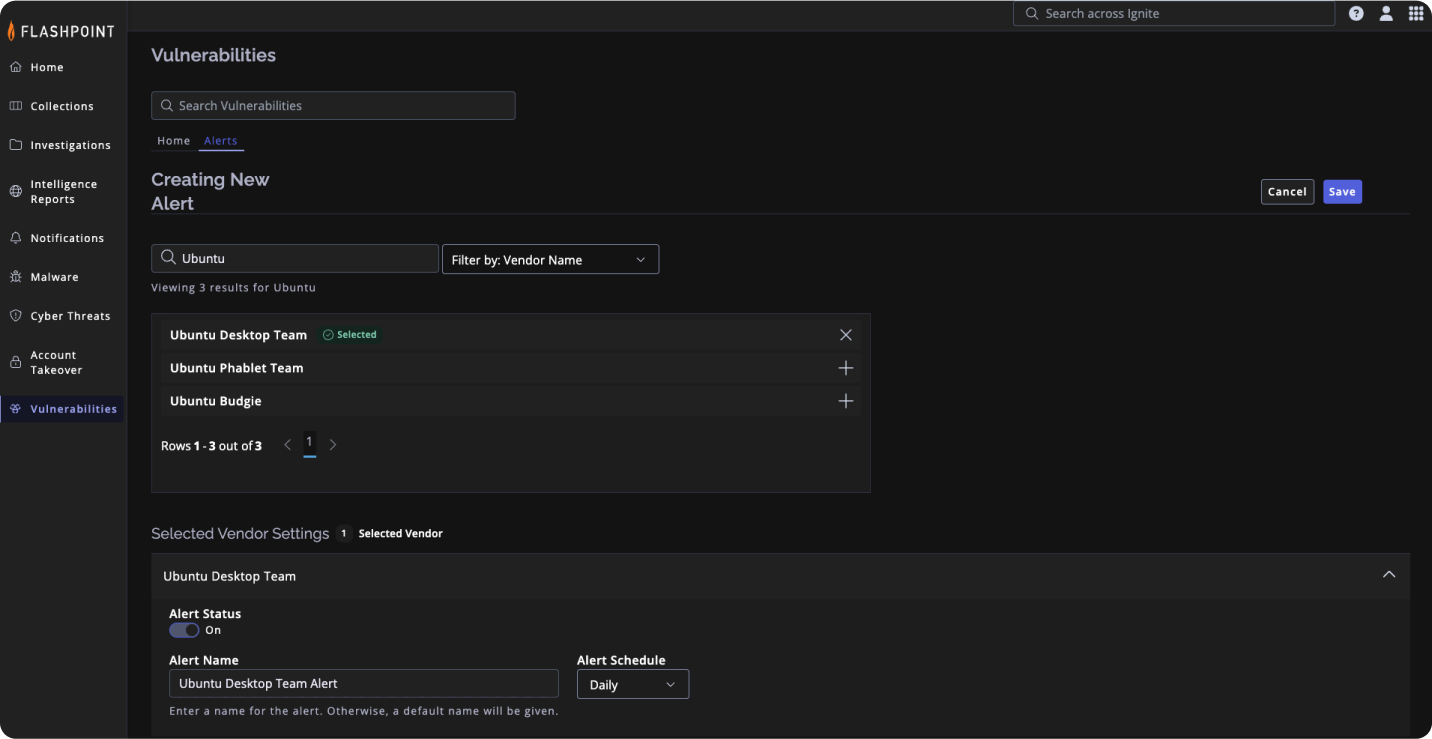The width and height of the screenshot is (1432, 739).
Task: Switch to the Home tab
Action: pyautogui.click(x=174, y=141)
